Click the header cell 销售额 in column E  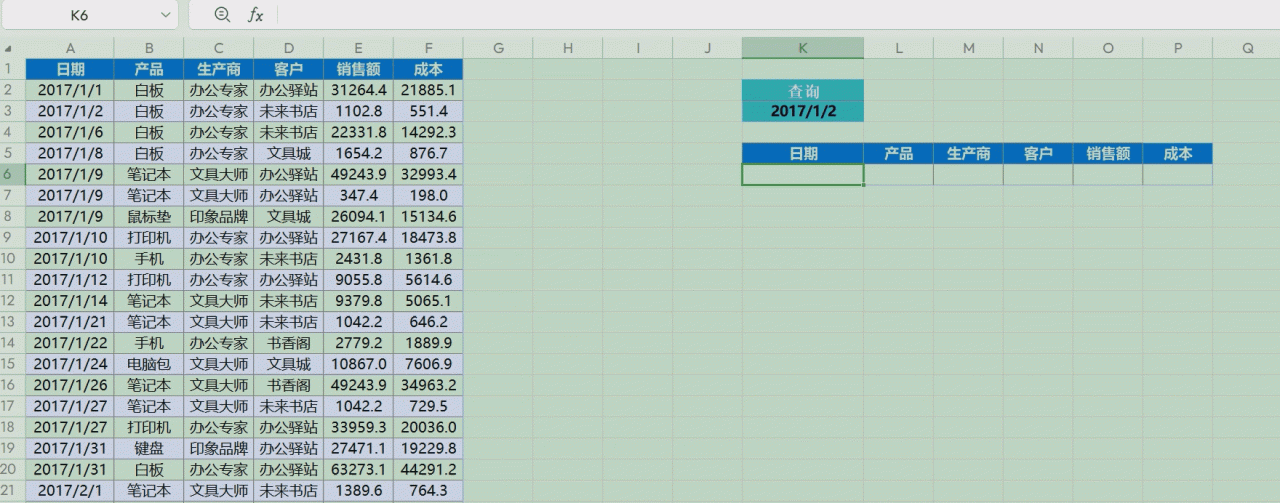point(358,69)
